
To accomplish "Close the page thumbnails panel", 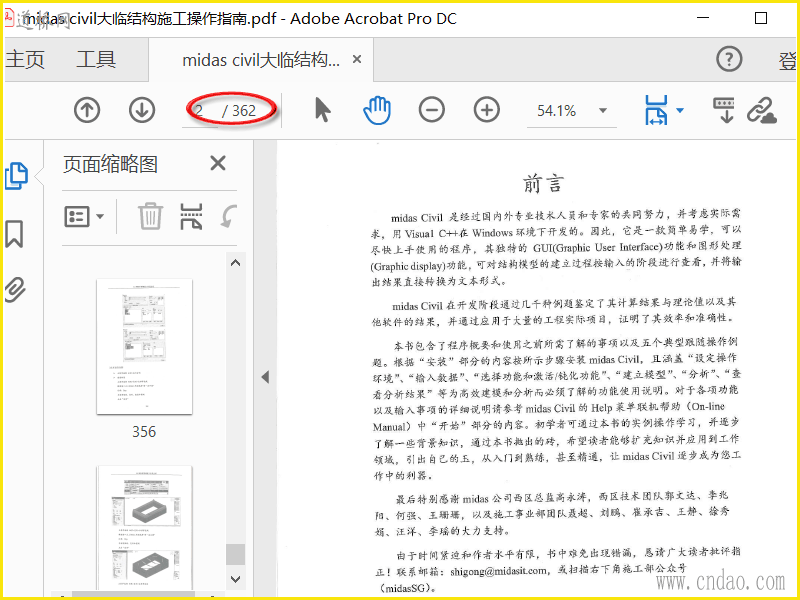I will (218, 163).
